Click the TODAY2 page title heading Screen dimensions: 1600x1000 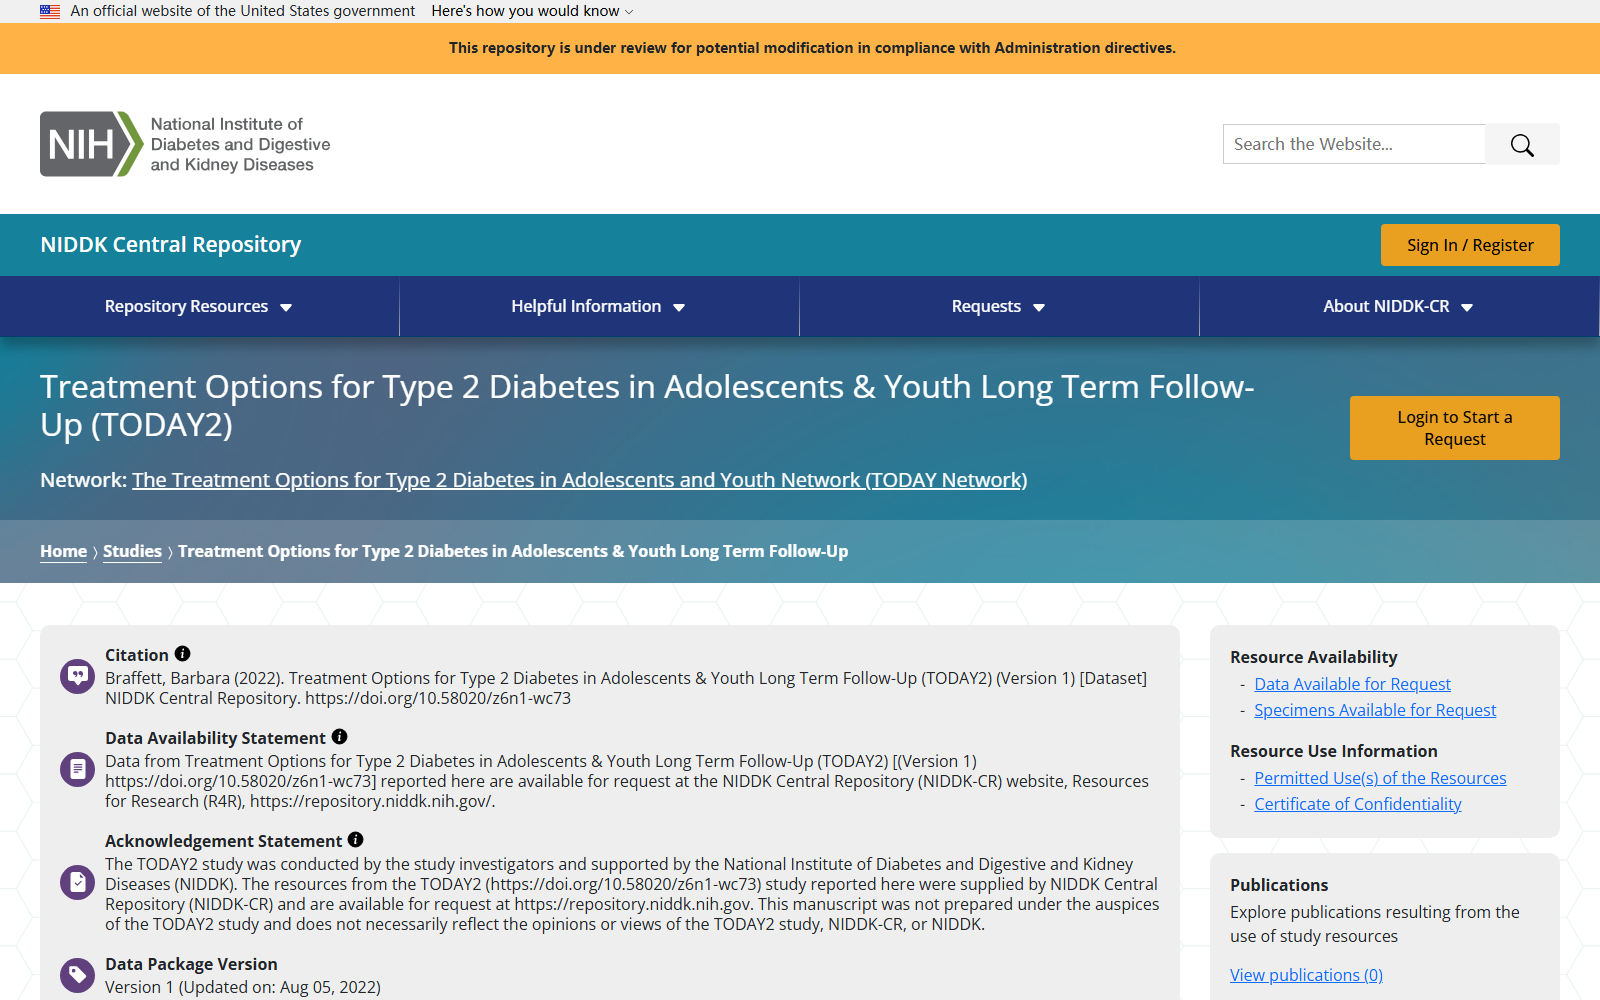[x=647, y=405]
